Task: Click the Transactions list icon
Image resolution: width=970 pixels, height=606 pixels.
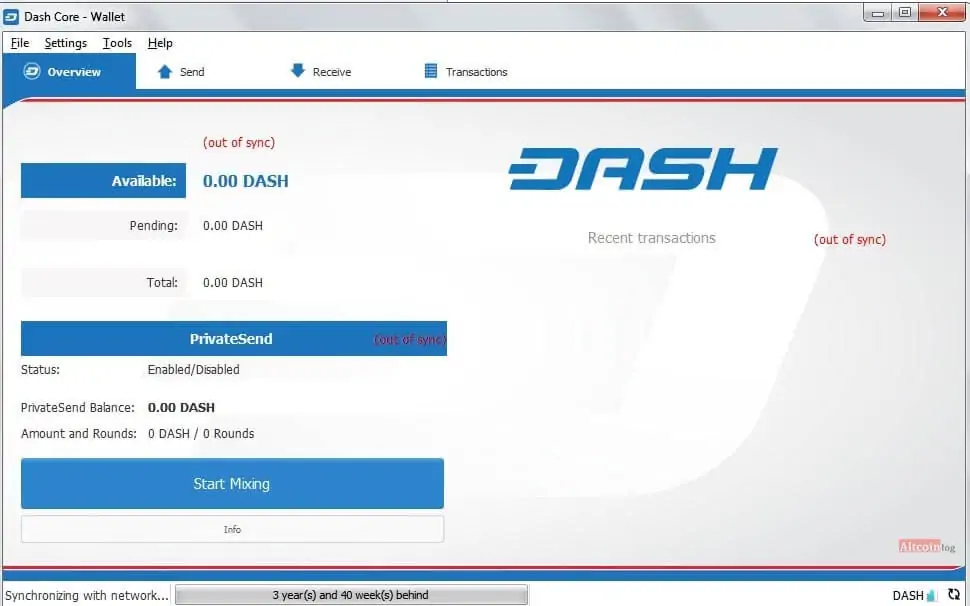Action: click(x=431, y=71)
